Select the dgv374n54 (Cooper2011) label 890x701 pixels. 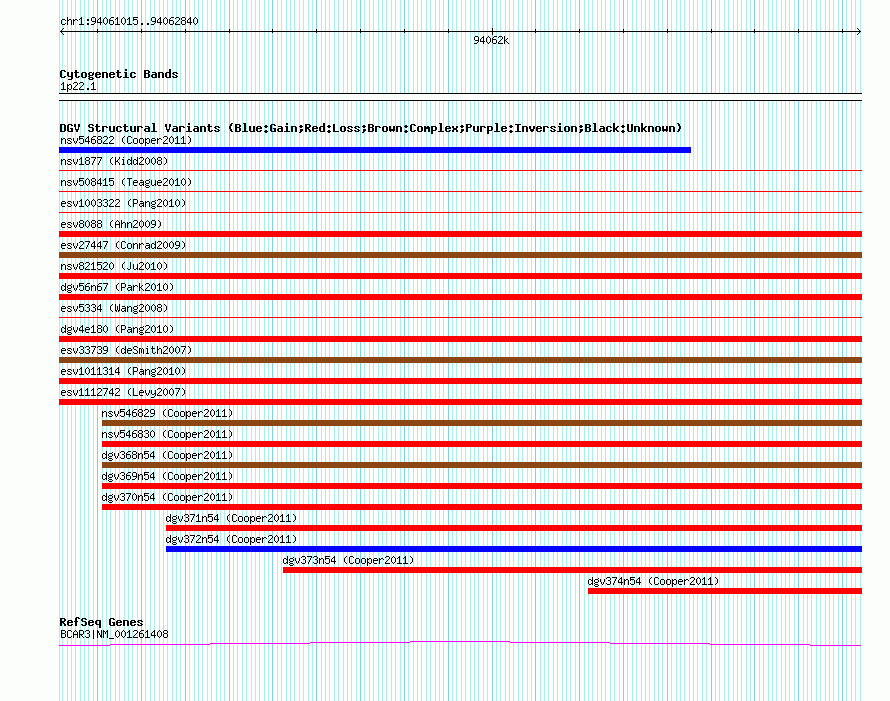[653, 581]
